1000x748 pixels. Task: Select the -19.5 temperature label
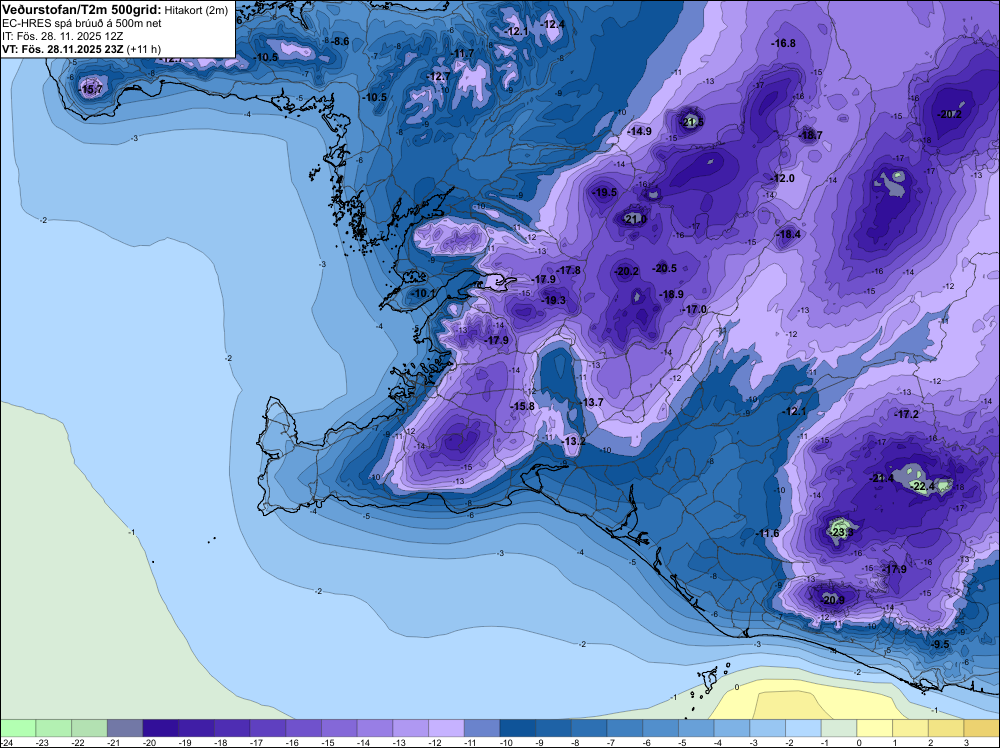(x=605, y=193)
